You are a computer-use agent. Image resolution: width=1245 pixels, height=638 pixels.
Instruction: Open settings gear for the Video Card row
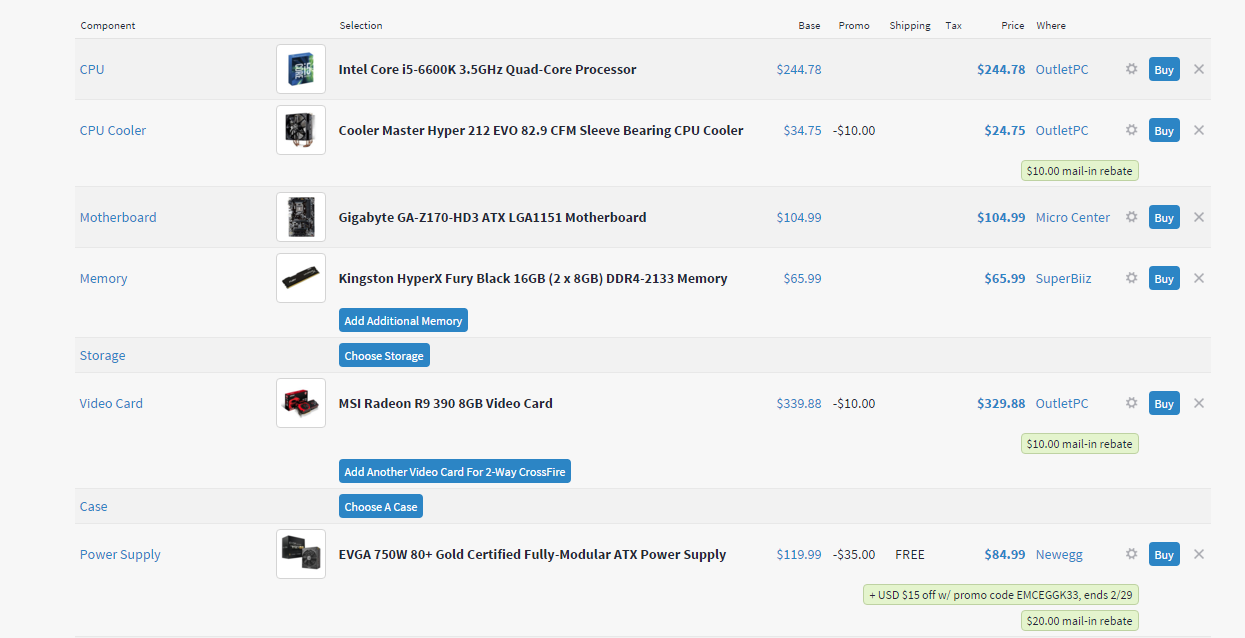point(1131,403)
